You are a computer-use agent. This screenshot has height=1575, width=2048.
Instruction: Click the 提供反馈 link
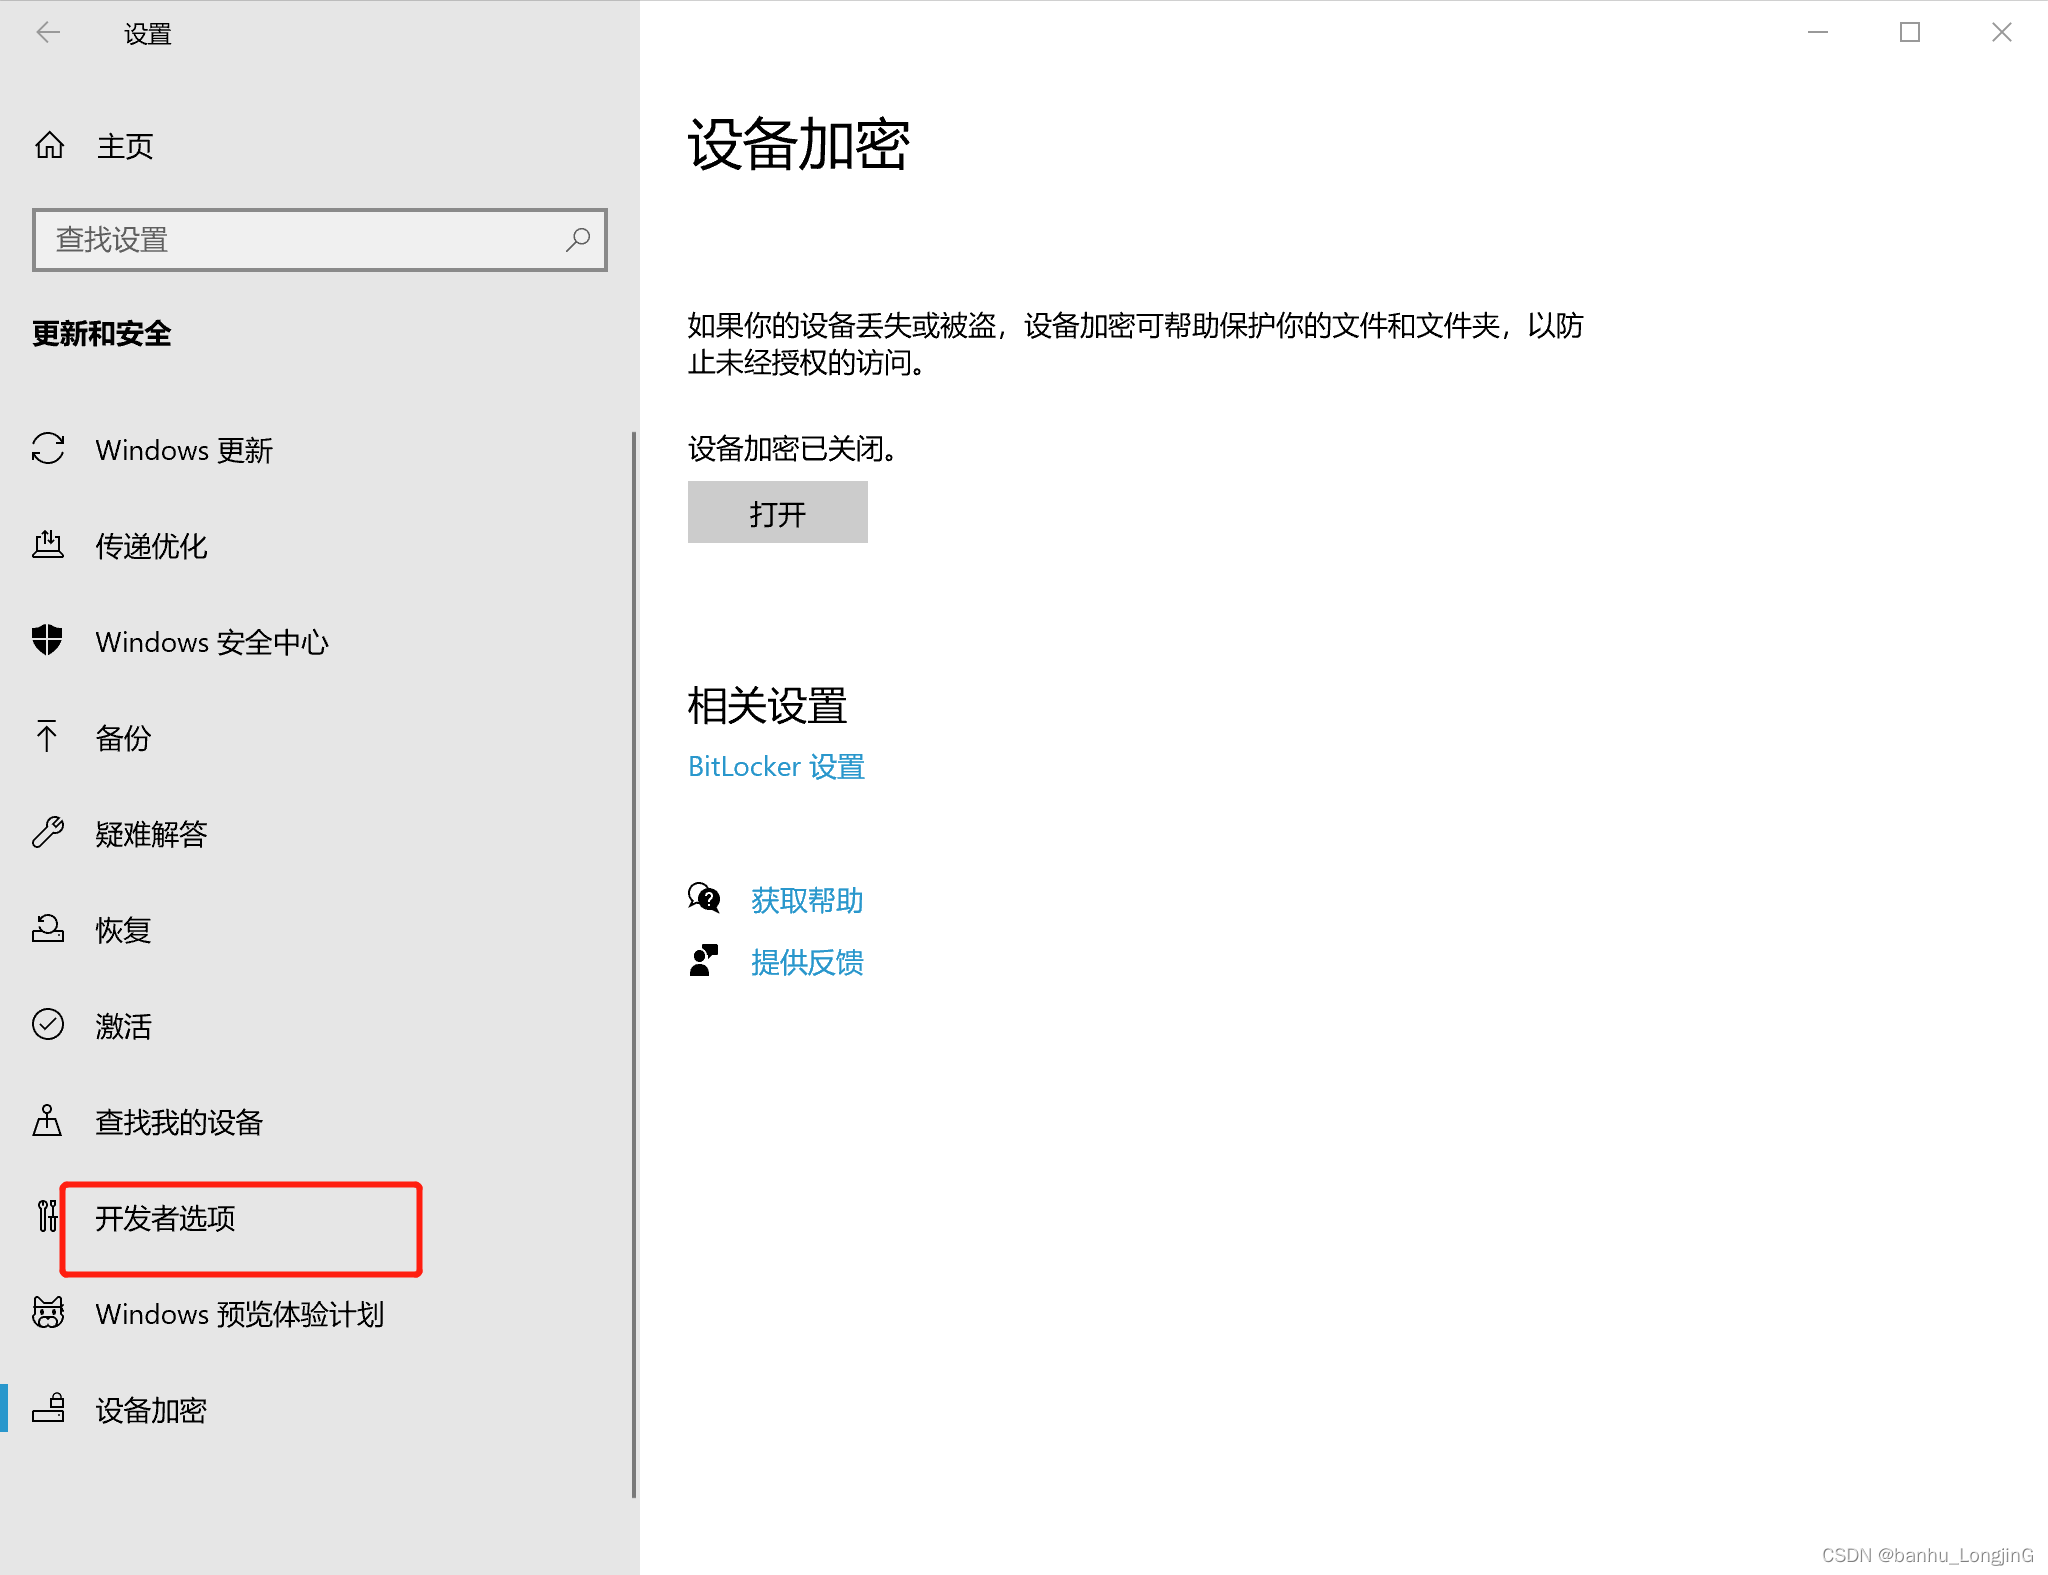[x=807, y=962]
